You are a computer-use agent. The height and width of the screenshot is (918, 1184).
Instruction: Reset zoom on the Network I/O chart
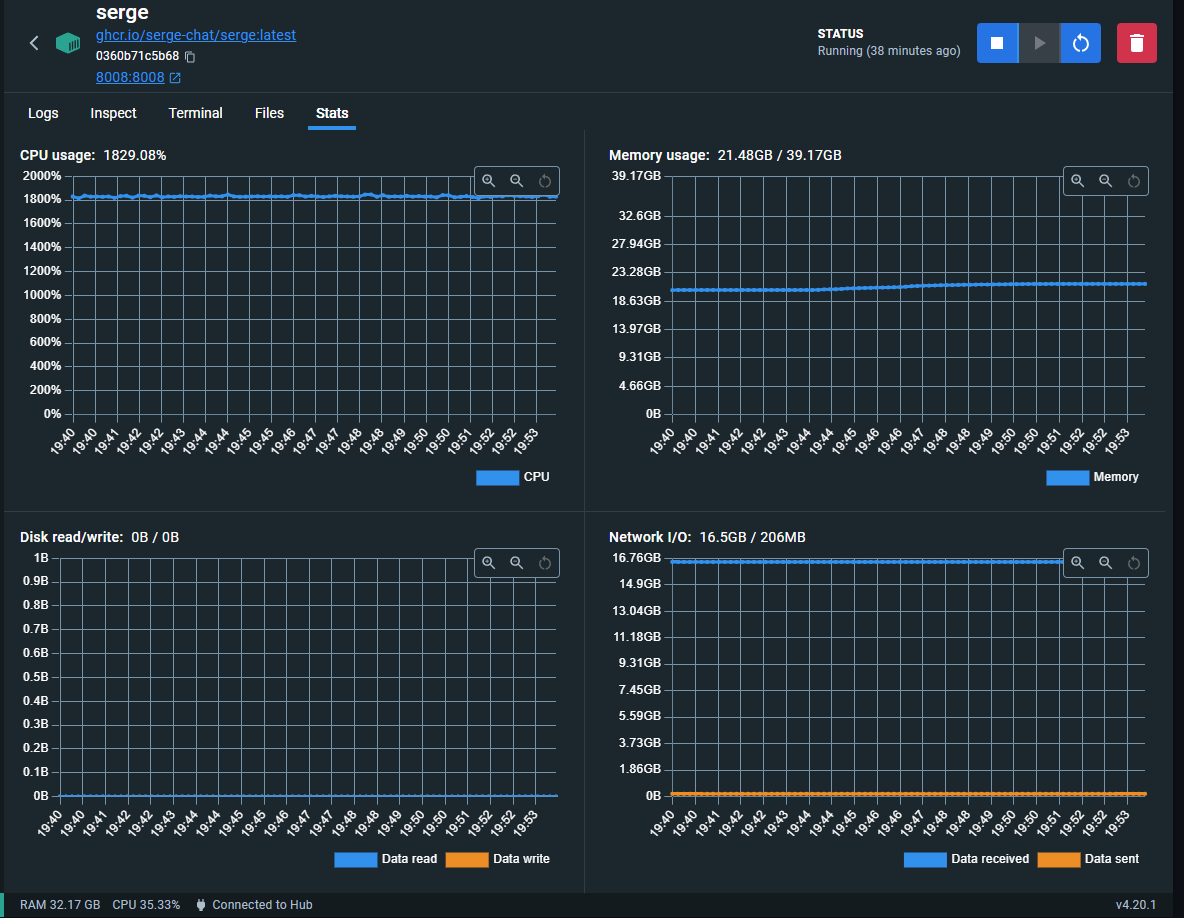tap(1134, 563)
